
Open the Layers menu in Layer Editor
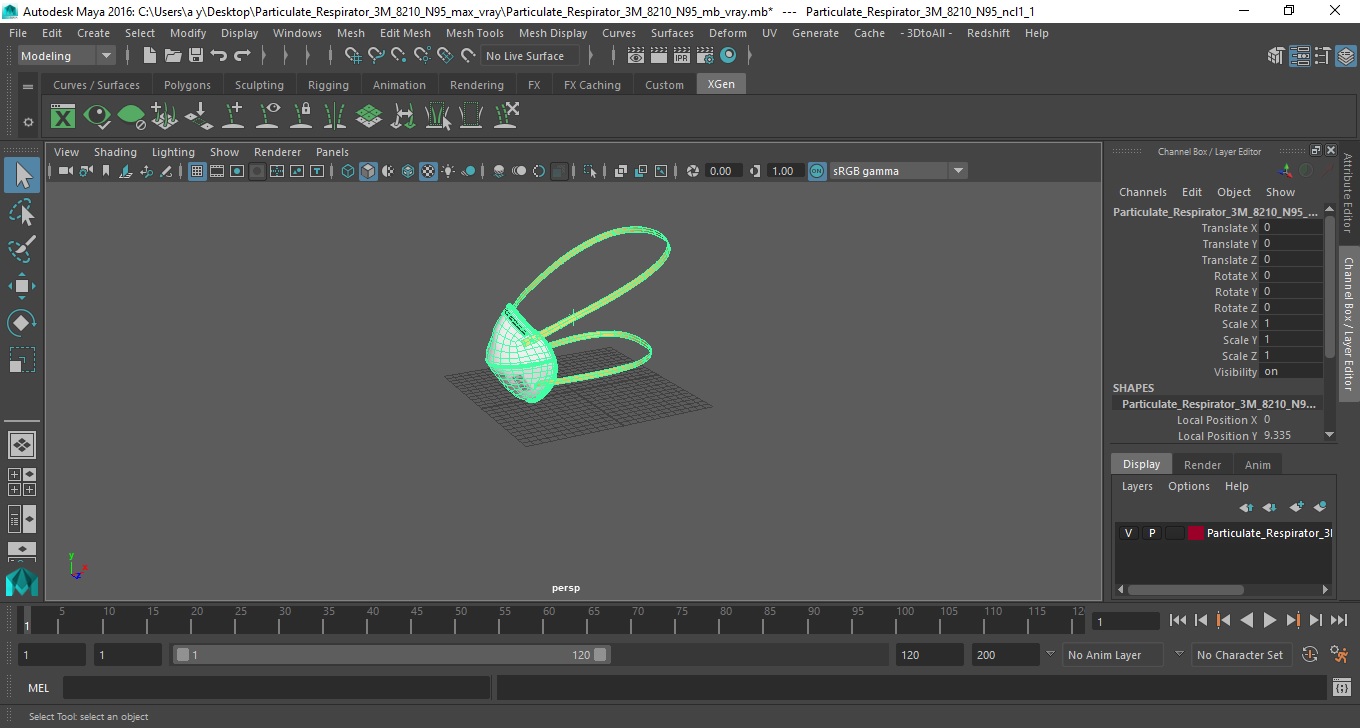[1137, 486]
